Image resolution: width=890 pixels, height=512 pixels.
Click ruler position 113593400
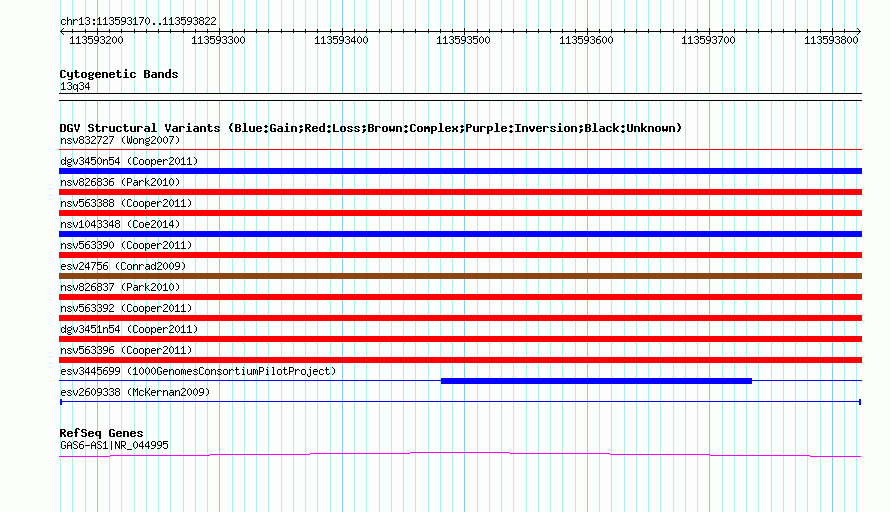tap(341, 40)
